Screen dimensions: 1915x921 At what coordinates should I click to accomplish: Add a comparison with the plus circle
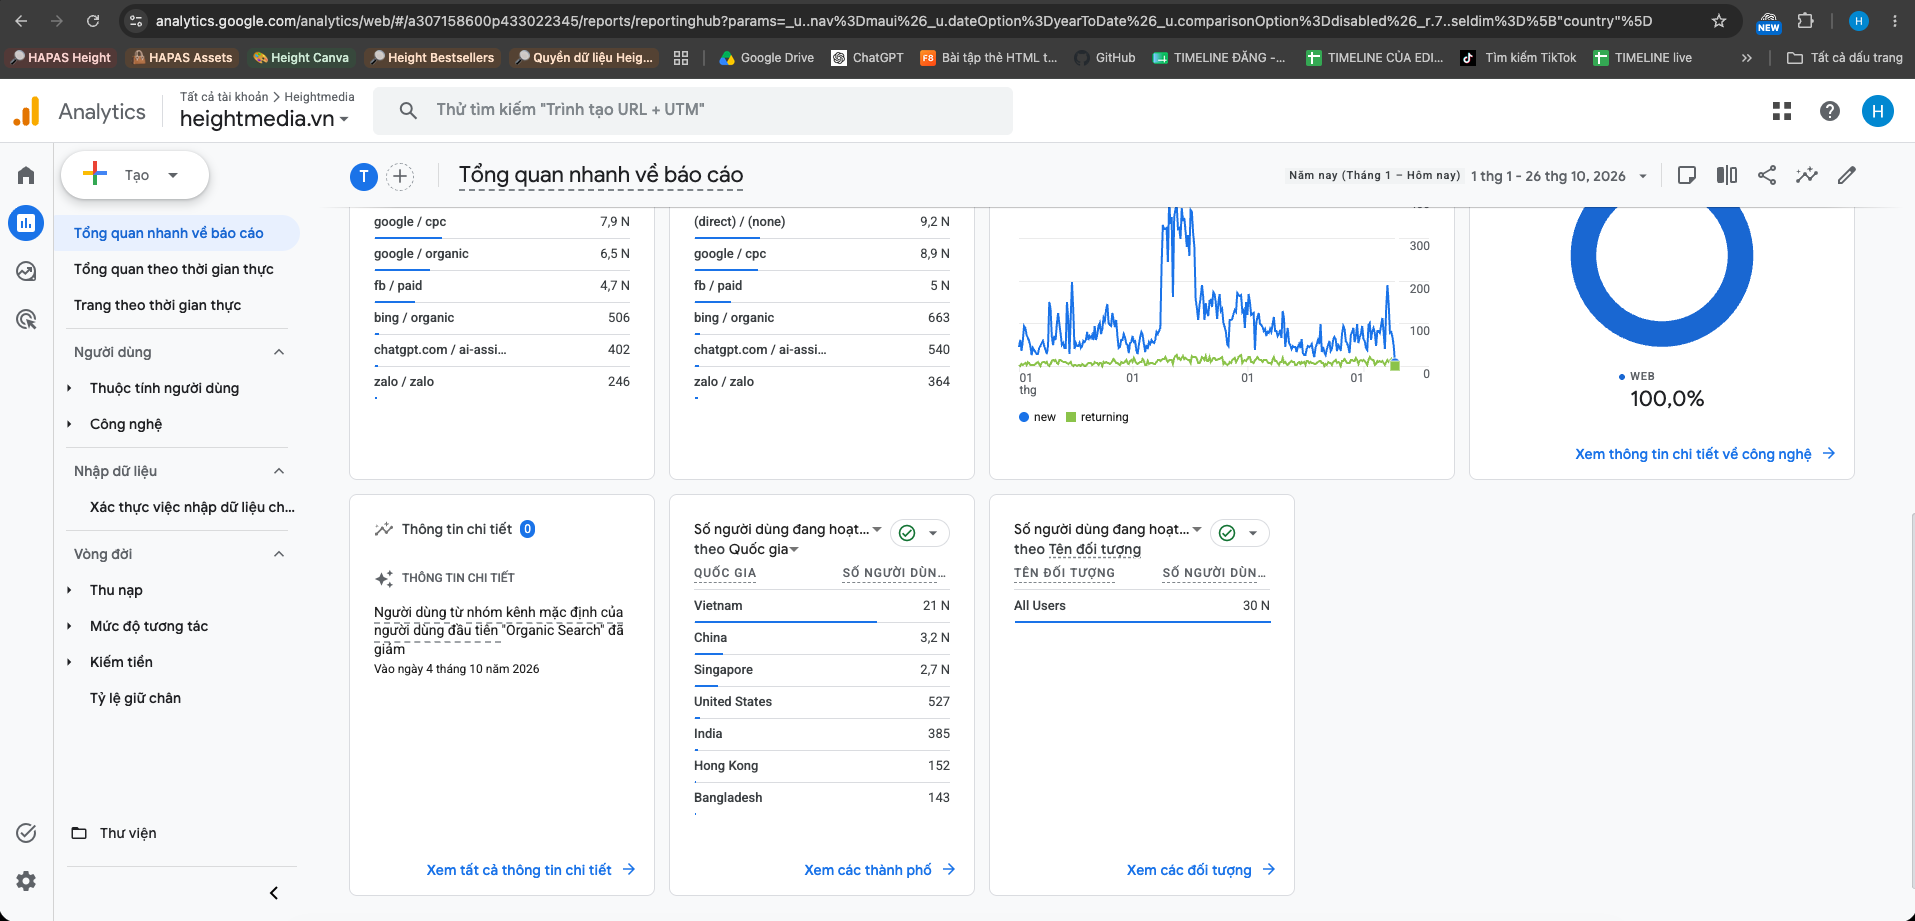[400, 177]
